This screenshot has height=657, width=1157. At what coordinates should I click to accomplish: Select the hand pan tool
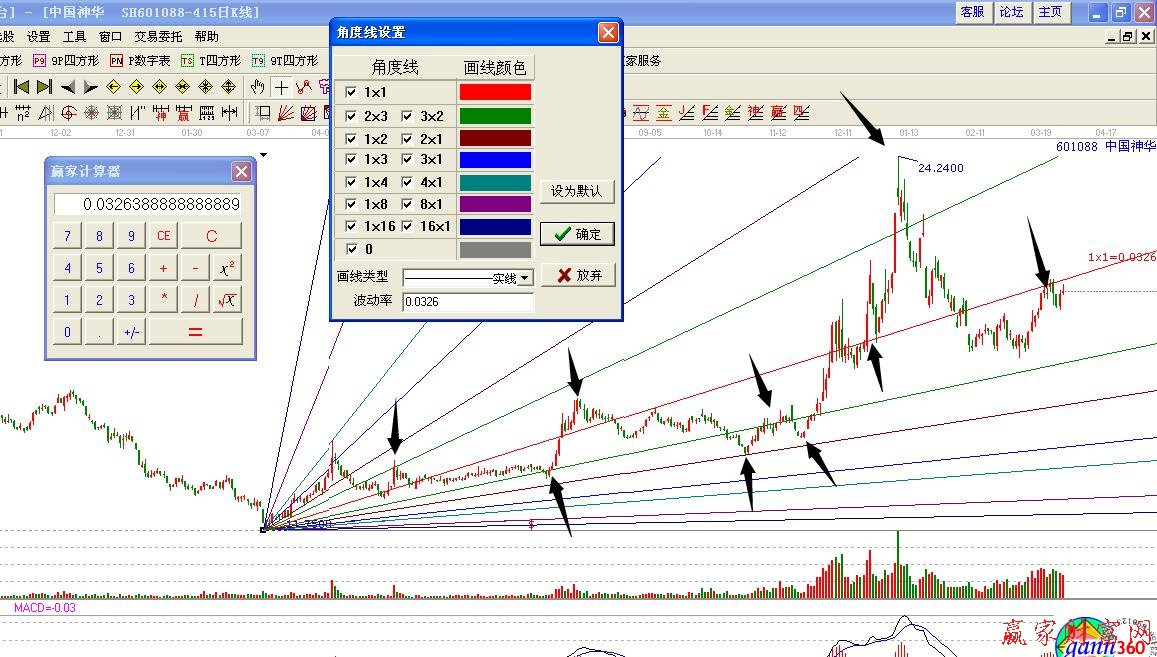[258, 87]
